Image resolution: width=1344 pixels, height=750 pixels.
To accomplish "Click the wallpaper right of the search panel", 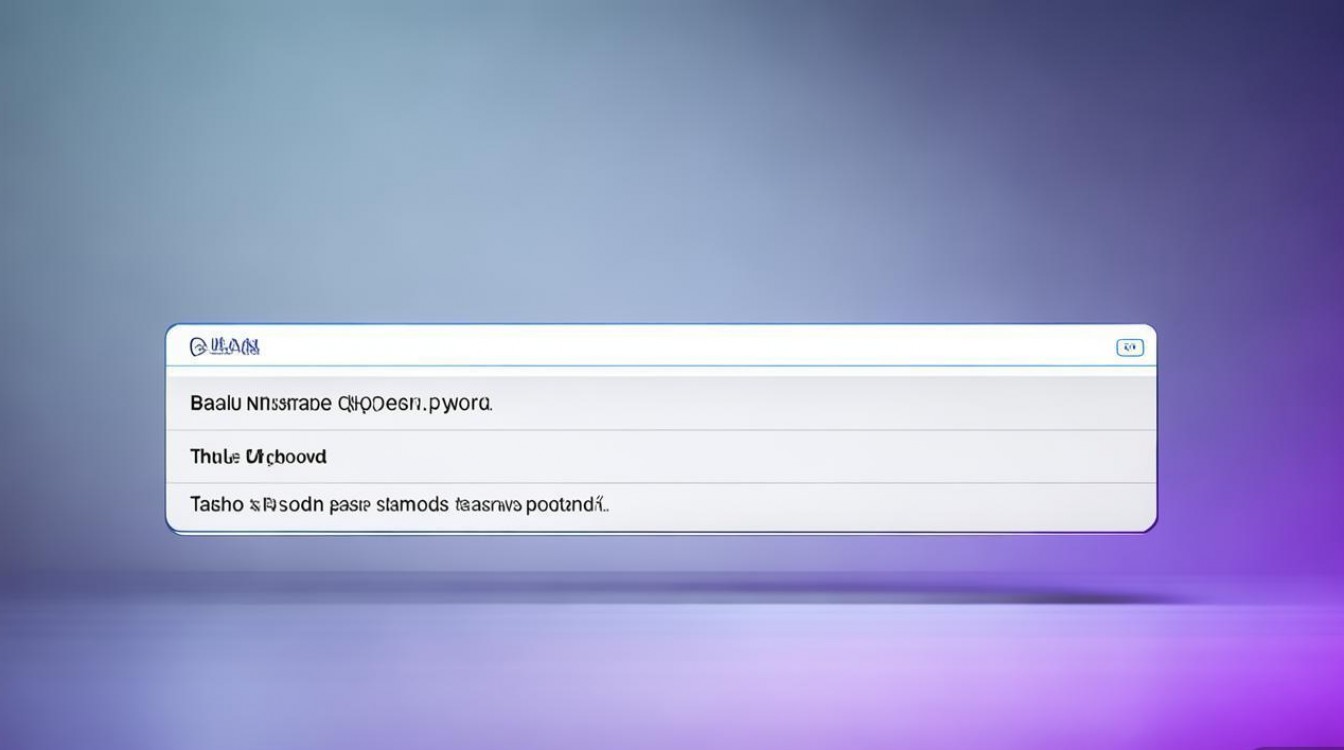I will tap(1250, 430).
